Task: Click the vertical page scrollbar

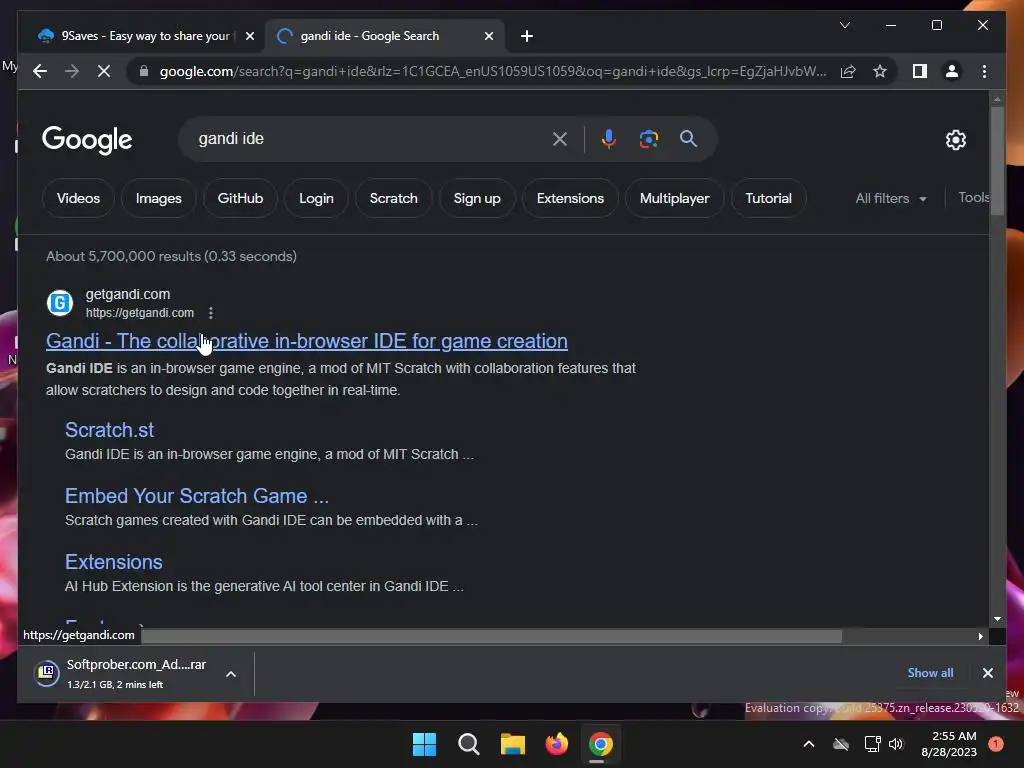Action: (x=997, y=160)
